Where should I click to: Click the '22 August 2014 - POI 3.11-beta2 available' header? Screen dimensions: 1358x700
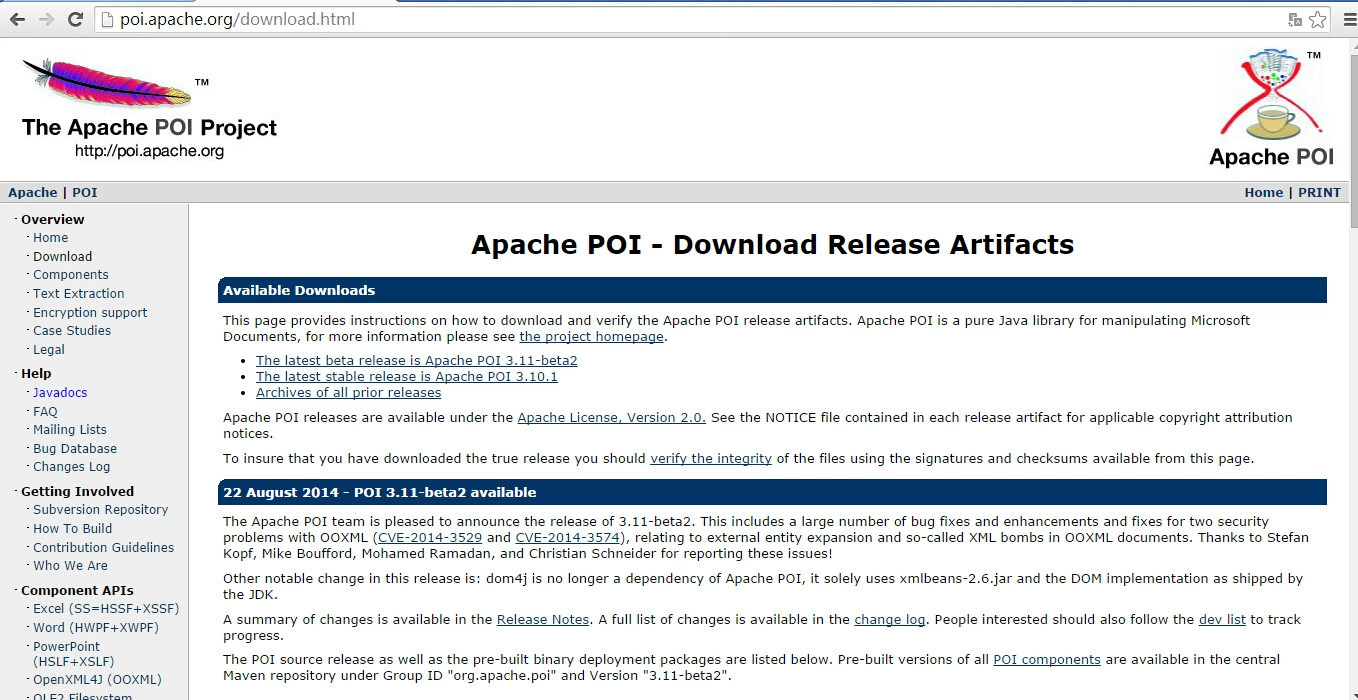(772, 492)
